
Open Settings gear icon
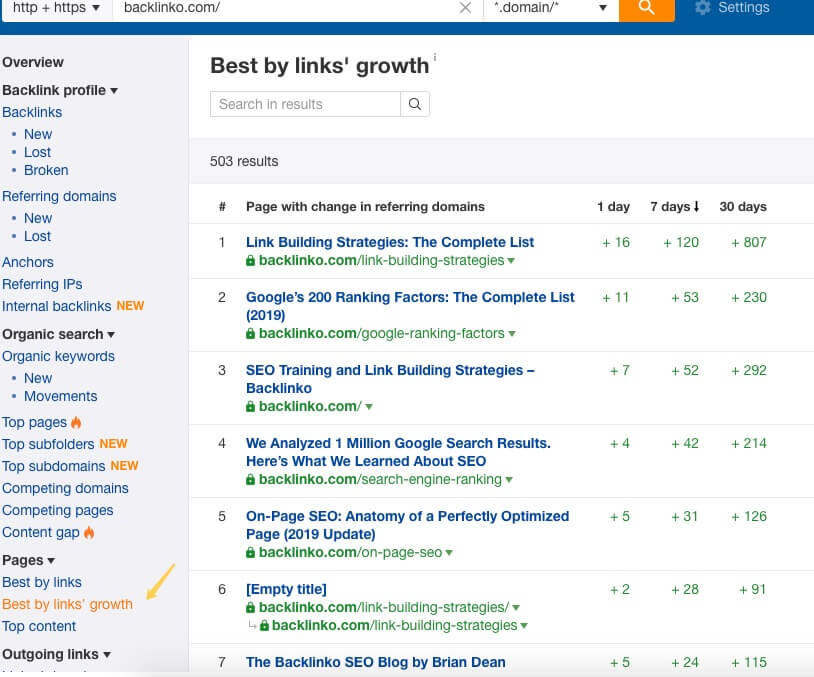[702, 7]
